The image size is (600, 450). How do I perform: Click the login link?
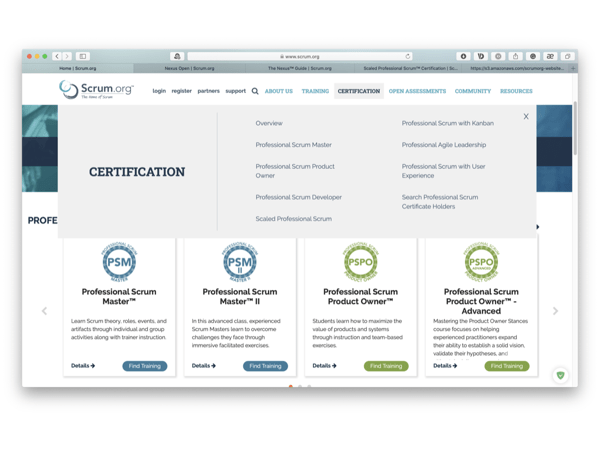point(159,91)
